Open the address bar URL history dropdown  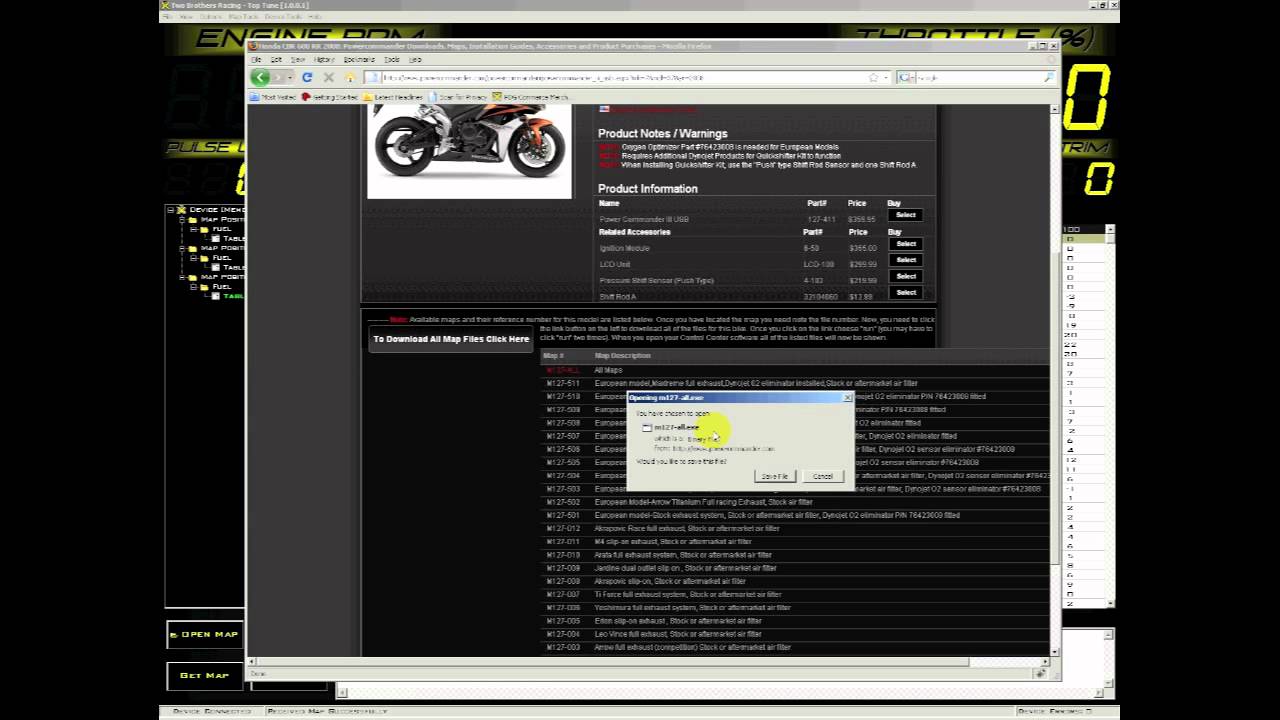(x=885, y=77)
